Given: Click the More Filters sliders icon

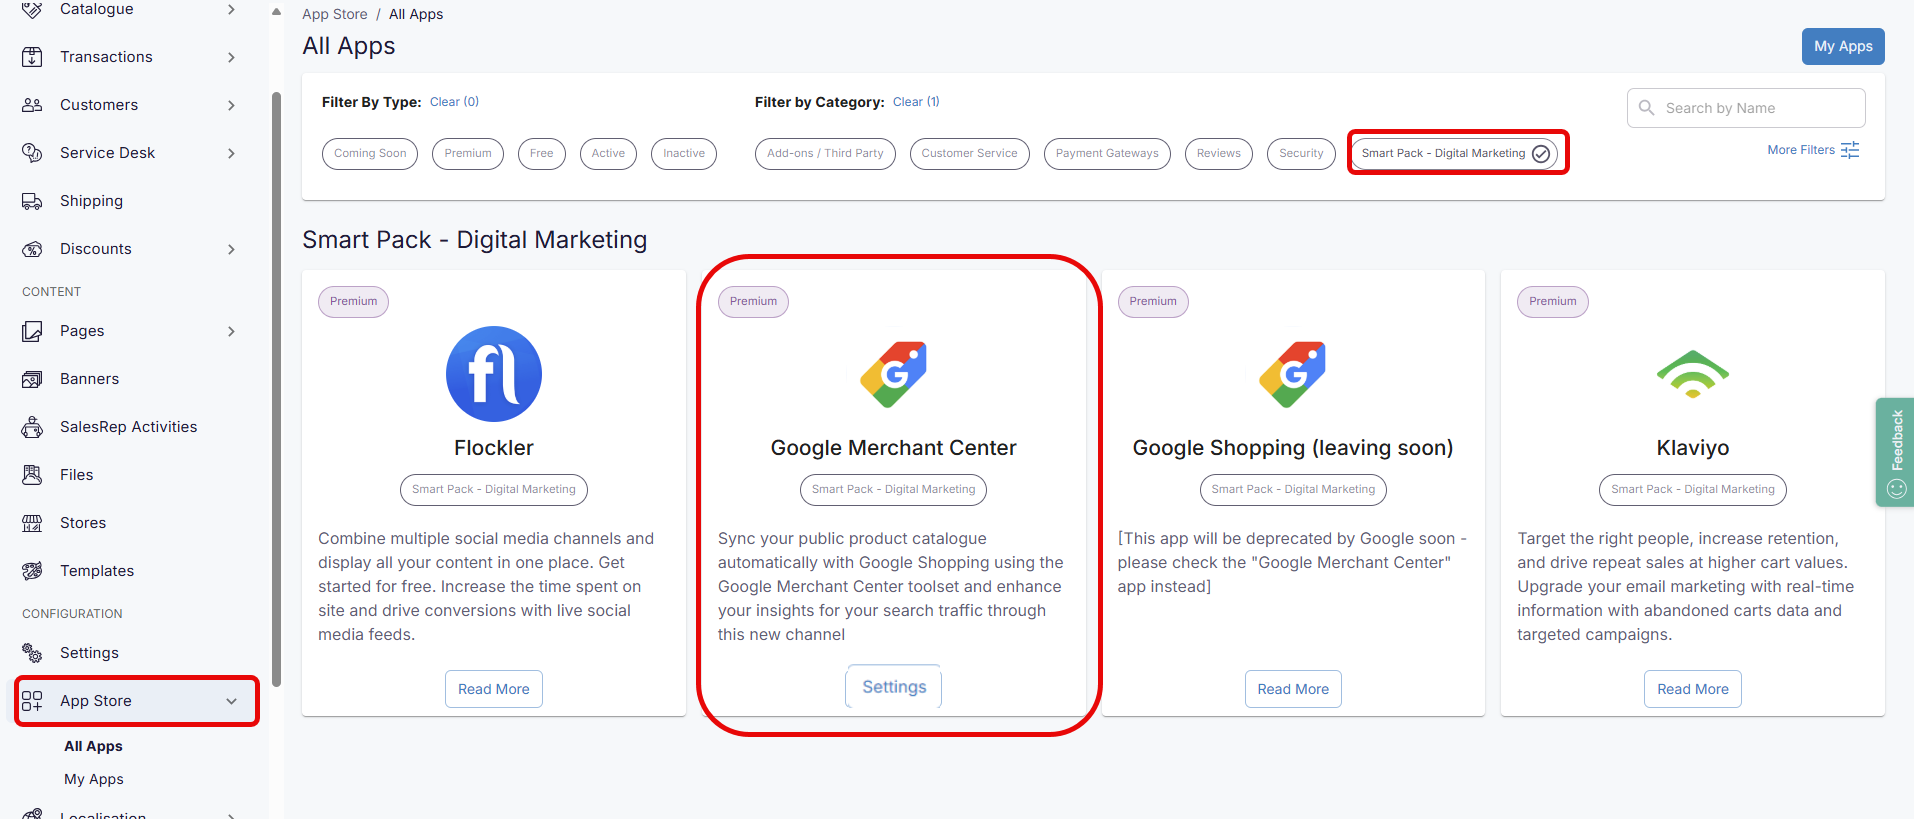Looking at the screenshot, I should [x=1850, y=150].
